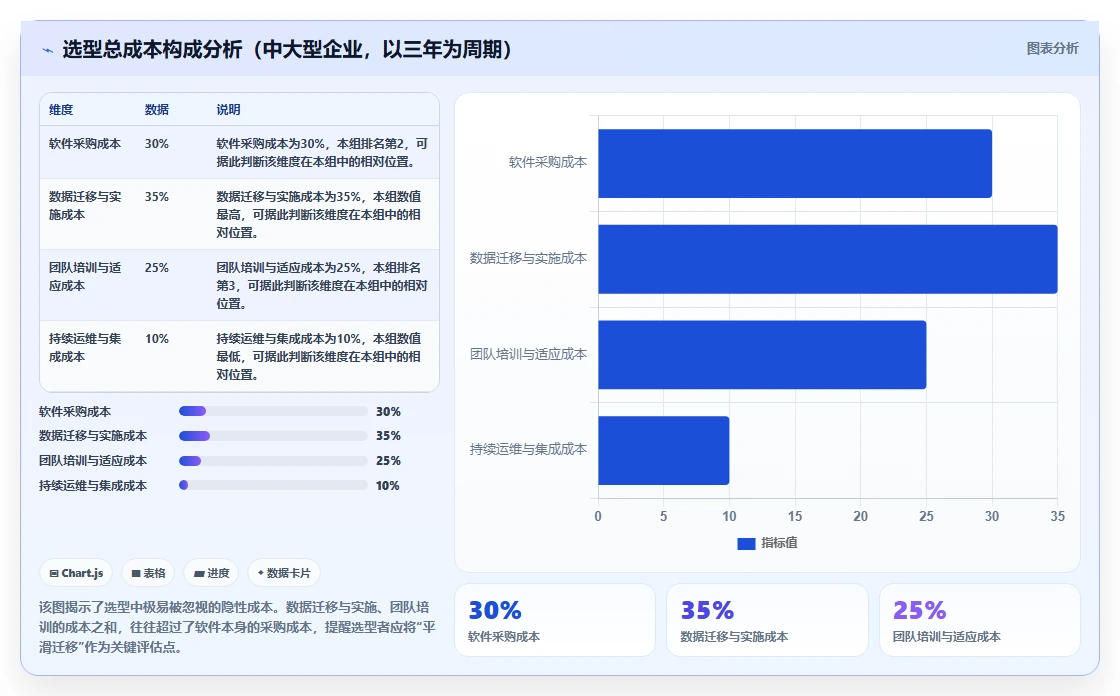
Task: Click the x-axis tick label 35
Action: pyautogui.click(x=1057, y=517)
